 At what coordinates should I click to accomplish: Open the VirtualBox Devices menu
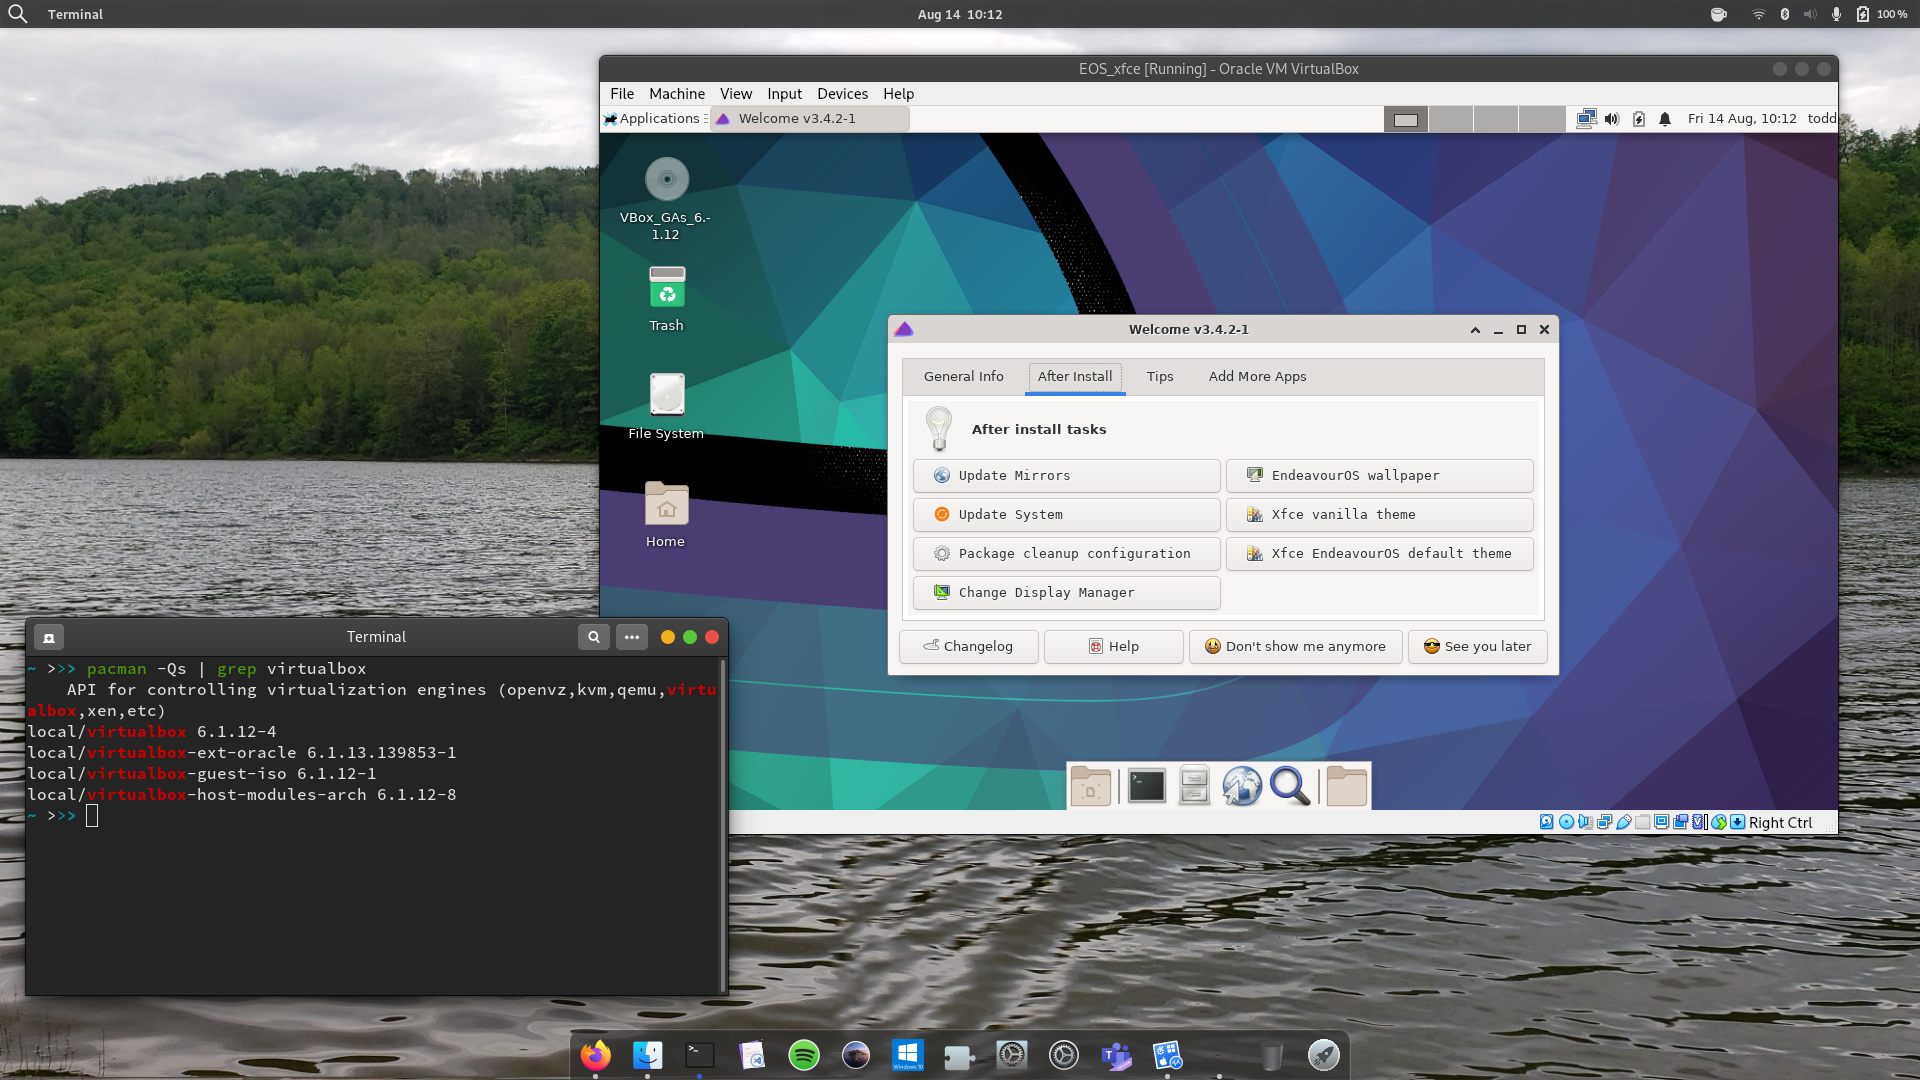pyautogui.click(x=843, y=94)
